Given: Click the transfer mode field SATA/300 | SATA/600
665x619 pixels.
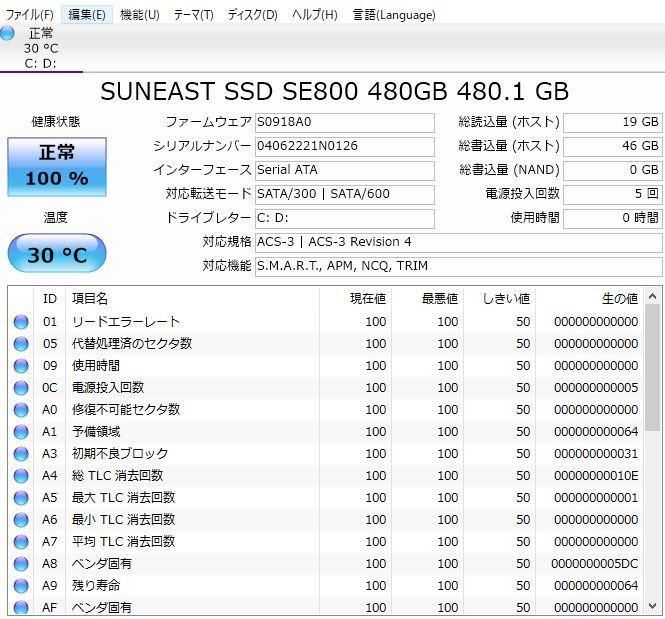Looking at the screenshot, I should click(344, 194).
